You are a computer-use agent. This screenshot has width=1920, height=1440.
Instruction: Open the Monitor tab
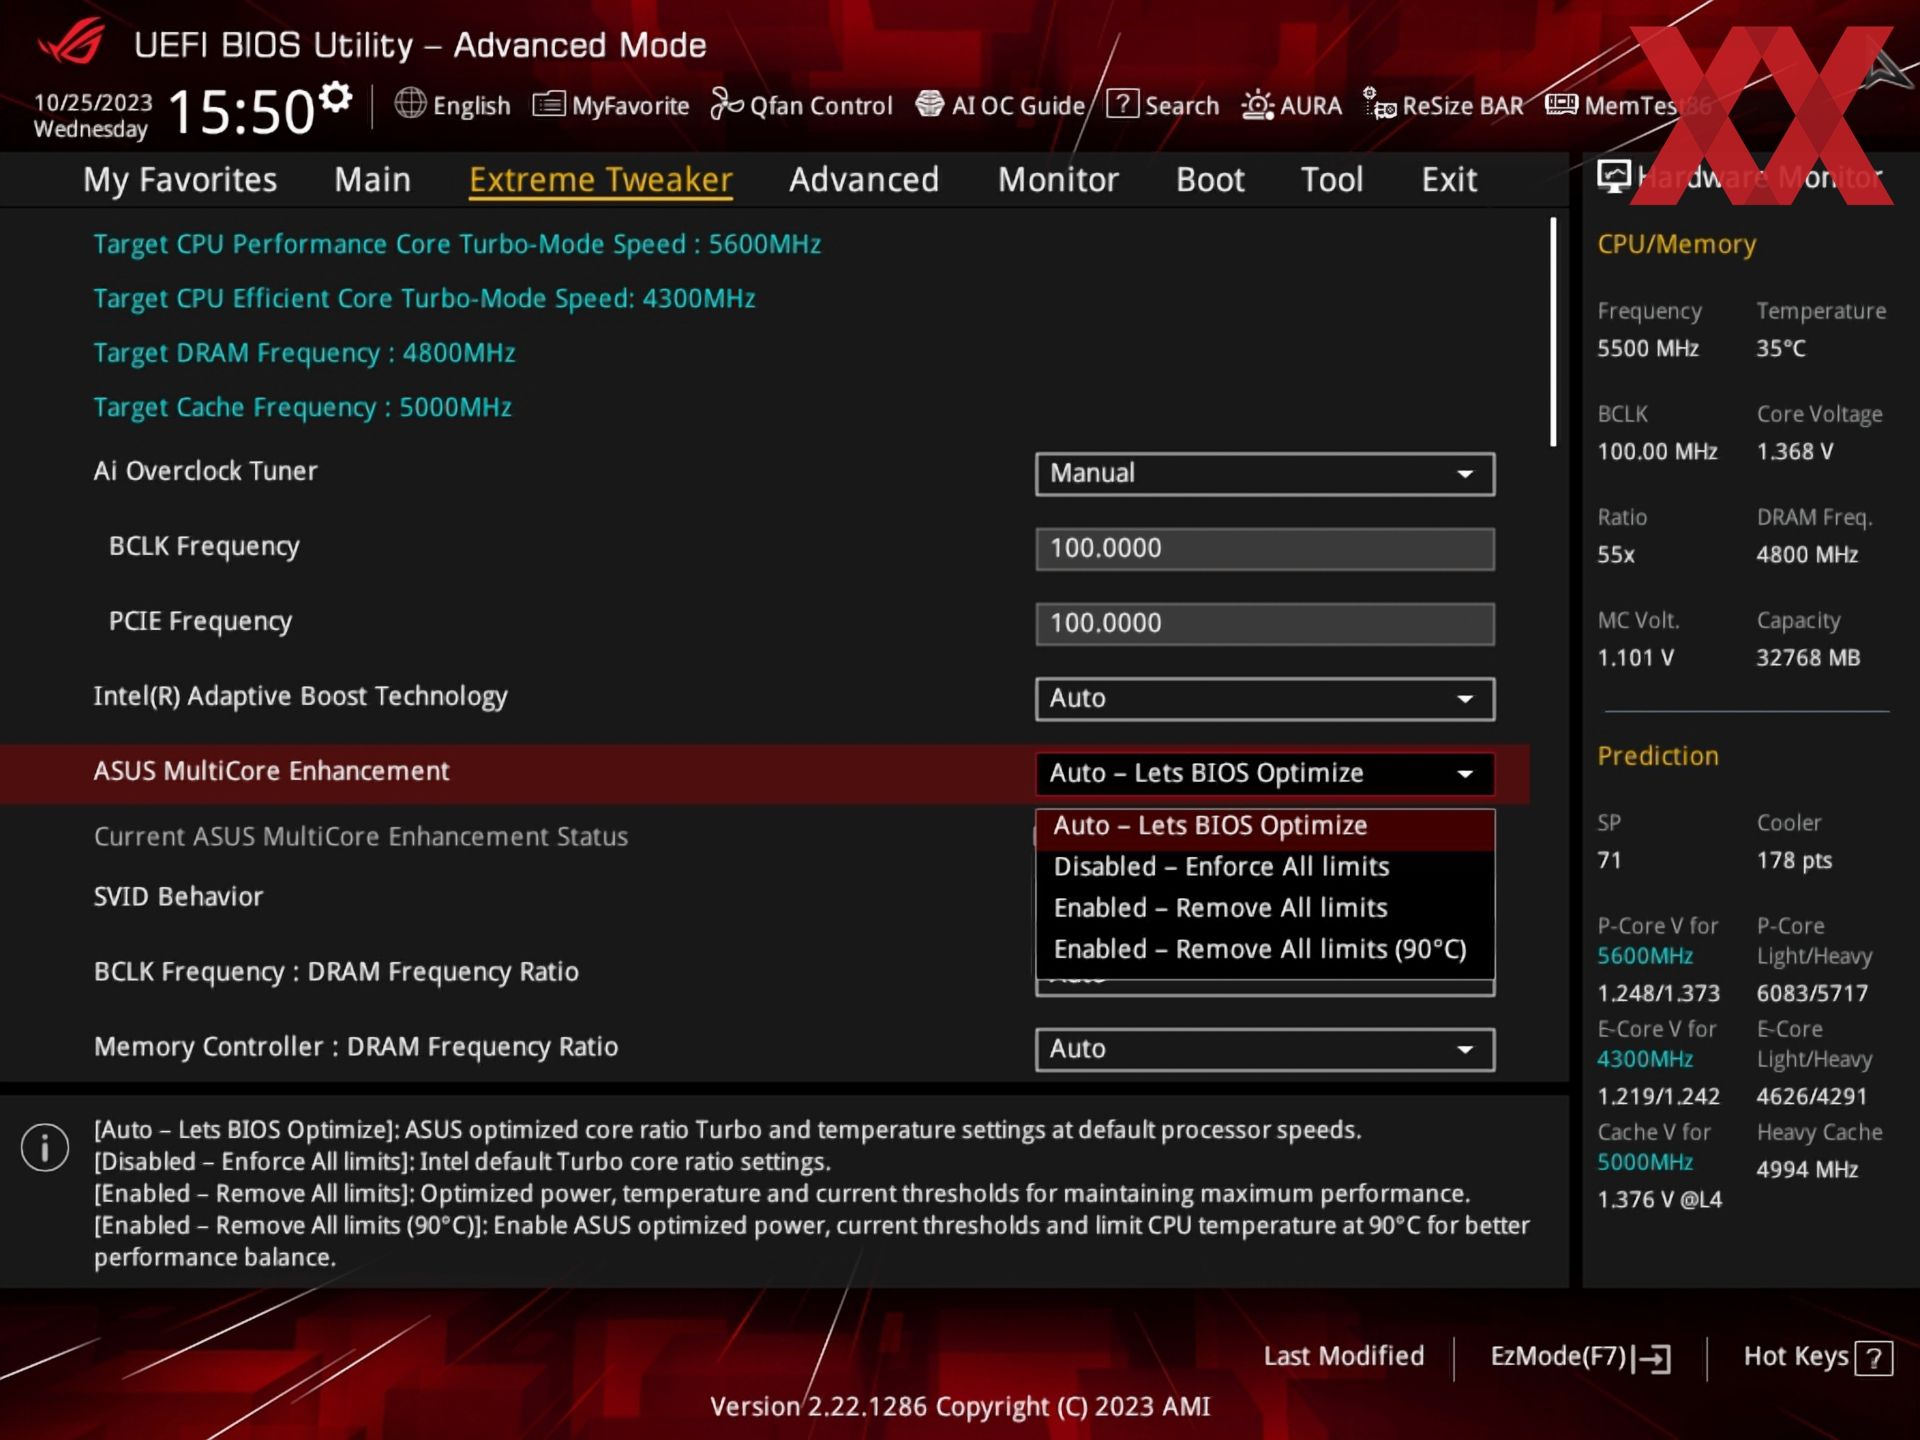click(x=1058, y=180)
